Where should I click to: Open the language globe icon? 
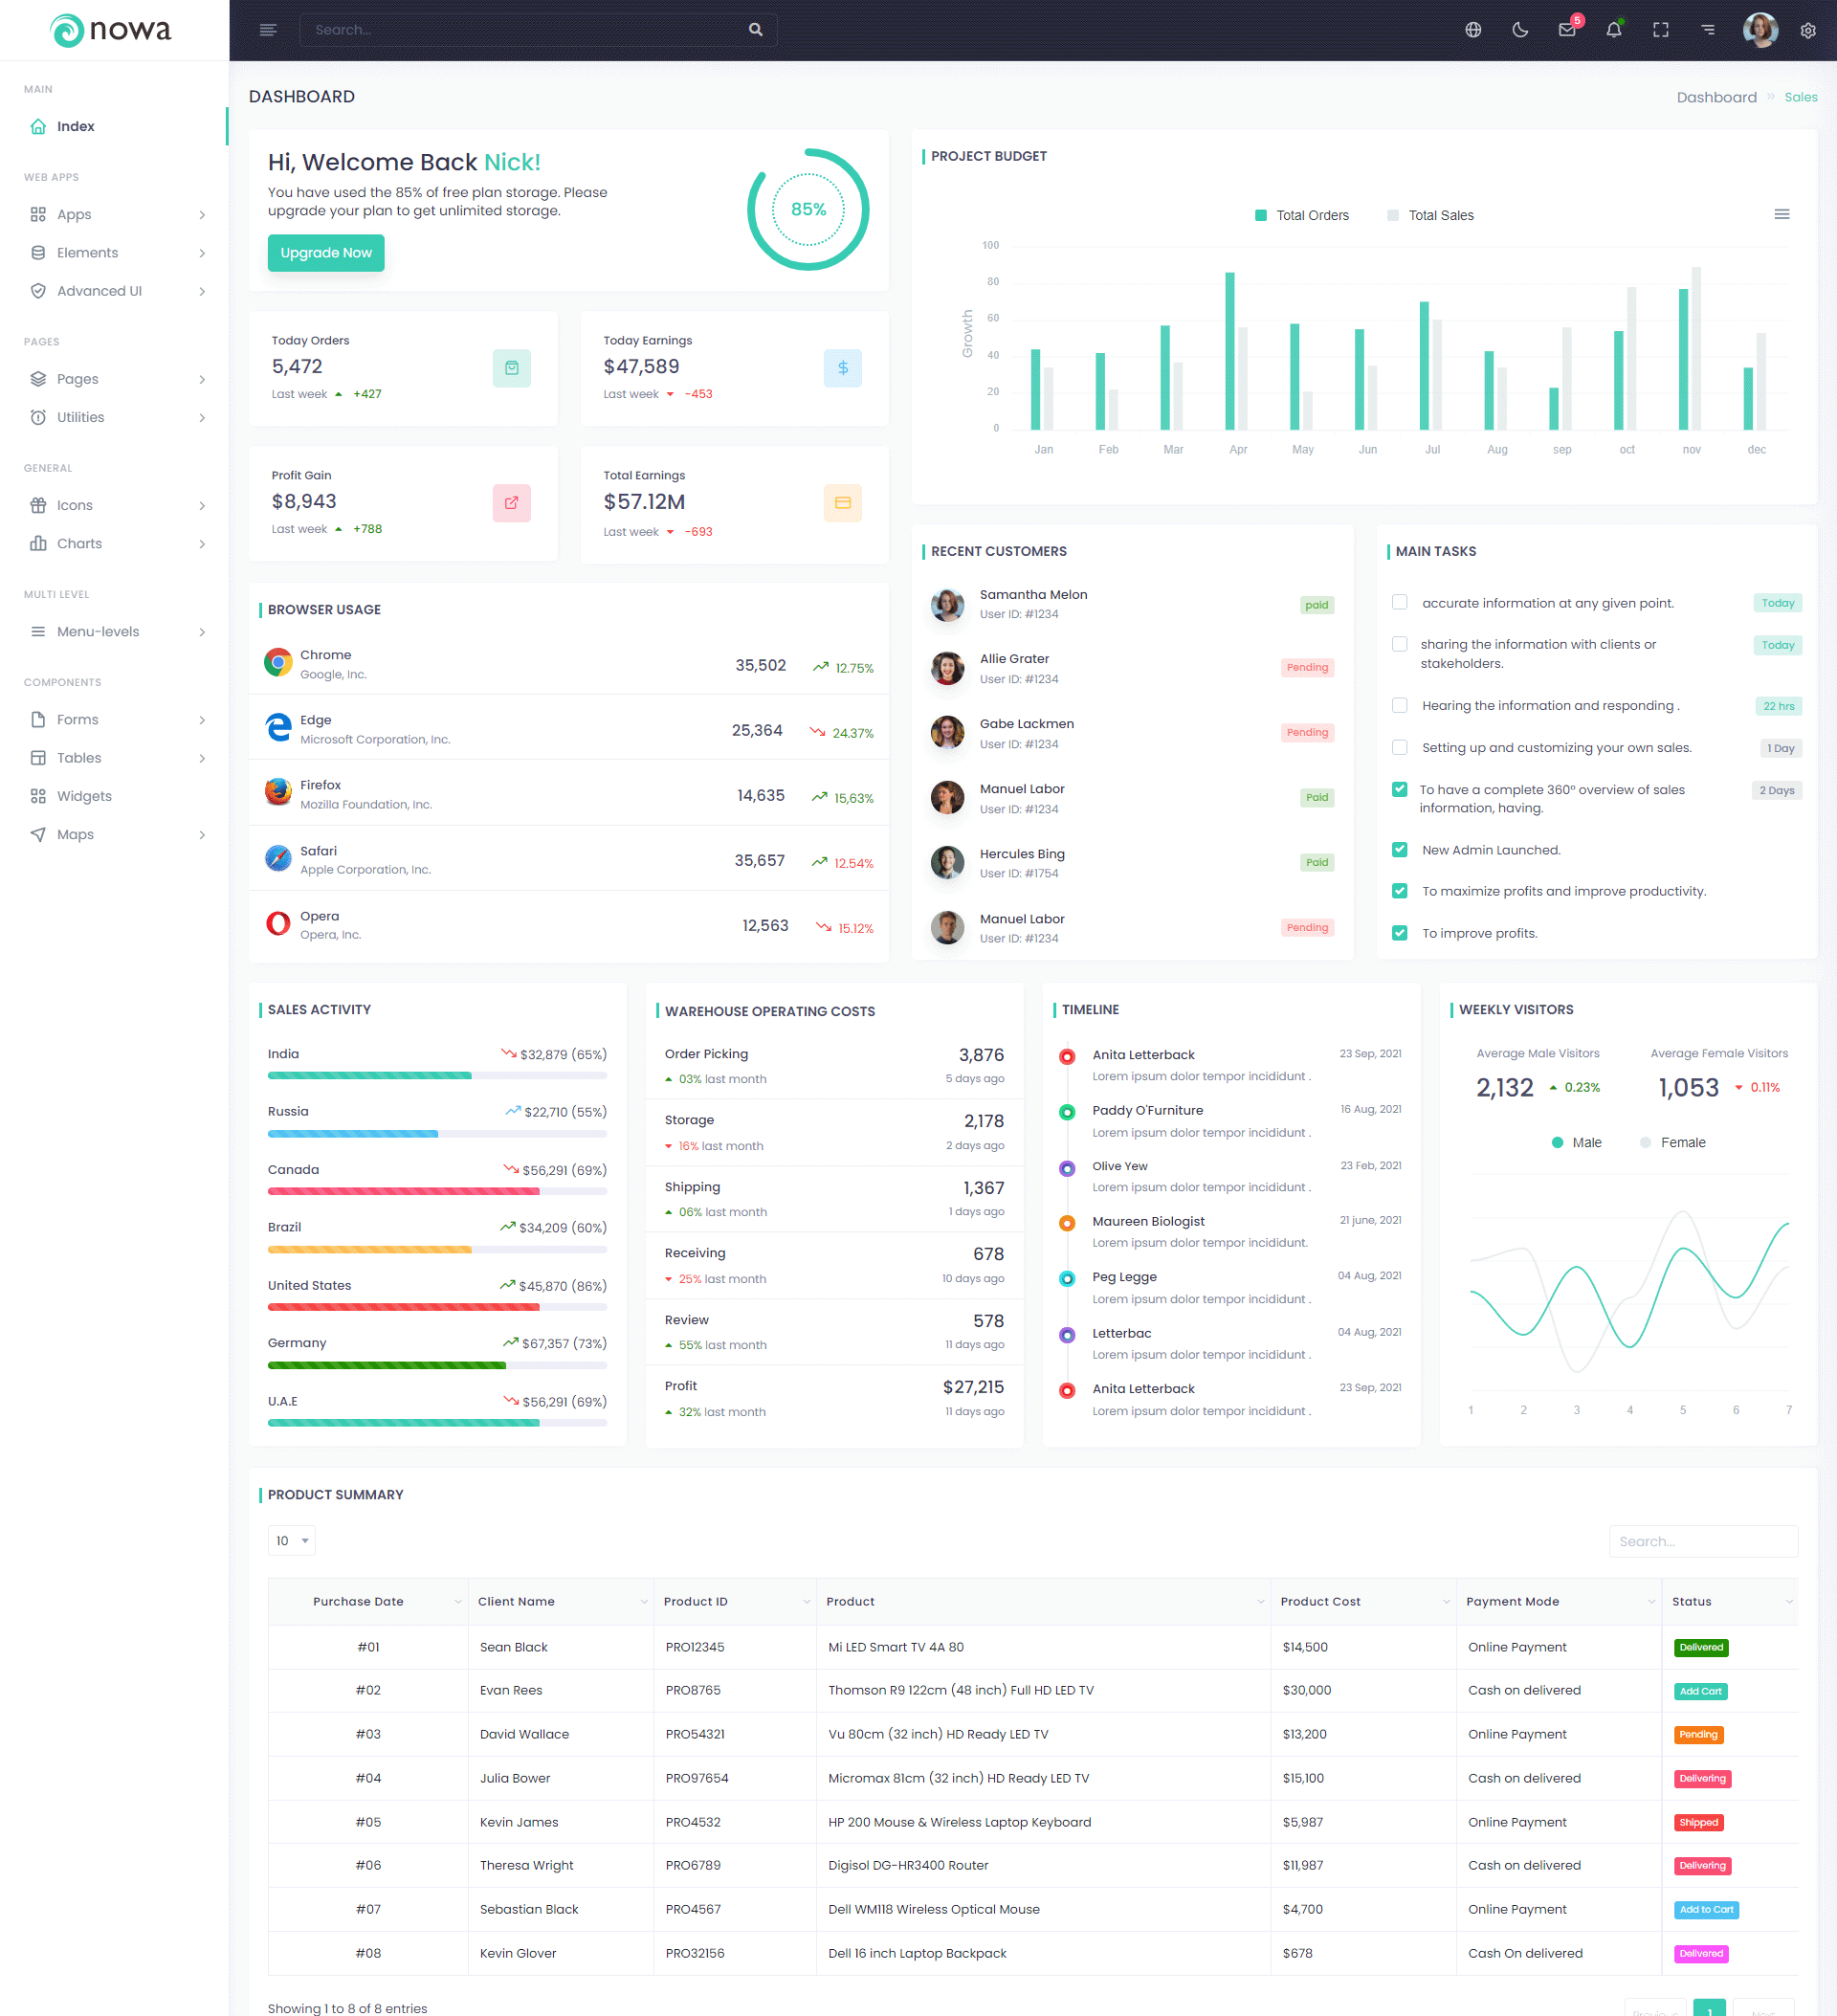click(1472, 30)
